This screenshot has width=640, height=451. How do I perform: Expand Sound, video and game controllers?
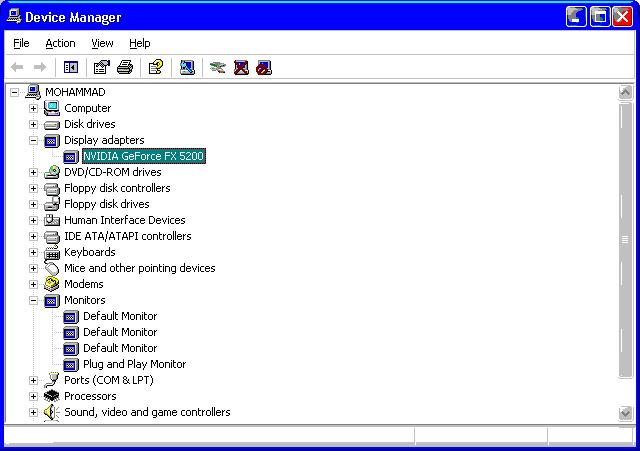pyautogui.click(x=33, y=412)
